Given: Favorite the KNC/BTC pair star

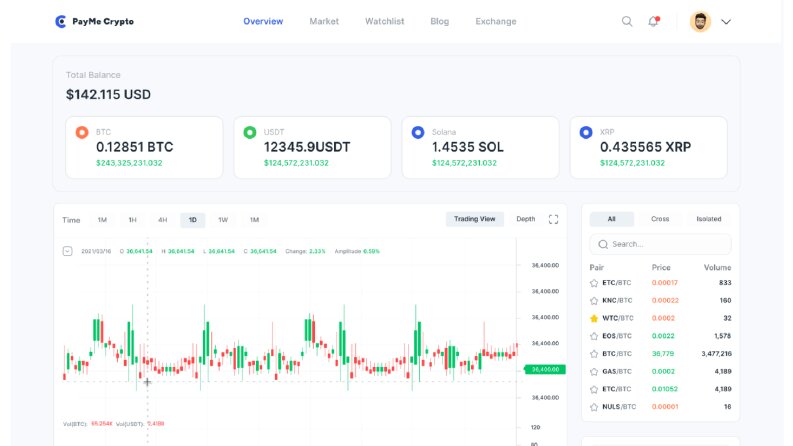Looking at the screenshot, I should [594, 301].
